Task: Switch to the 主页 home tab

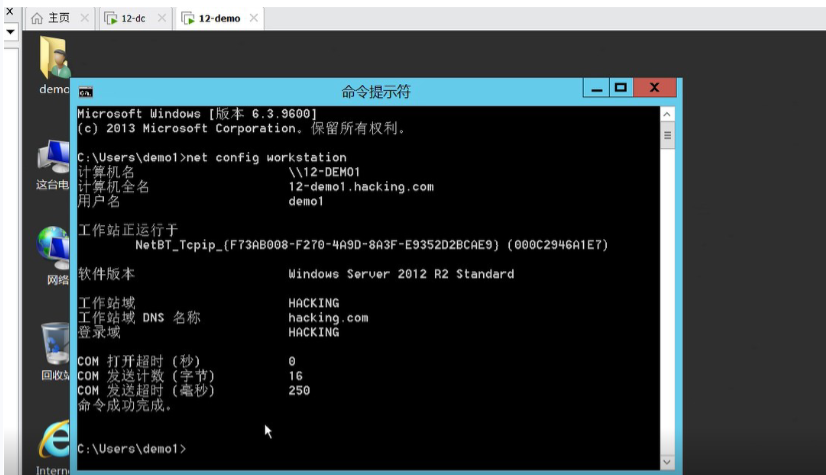Action: coord(58,19)
